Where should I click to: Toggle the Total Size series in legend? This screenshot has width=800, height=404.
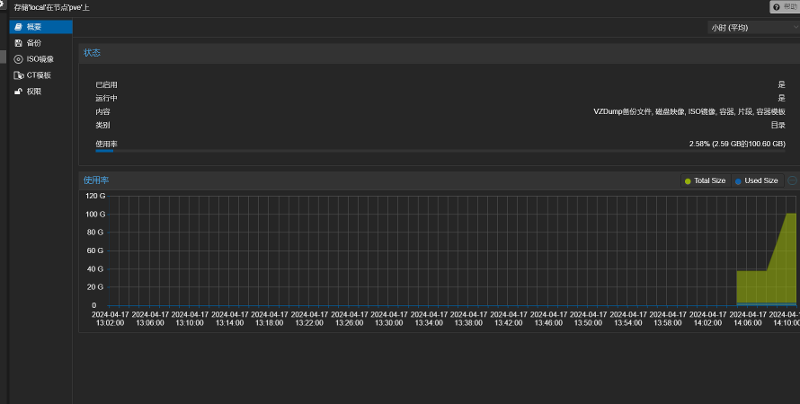pos(705,181)
